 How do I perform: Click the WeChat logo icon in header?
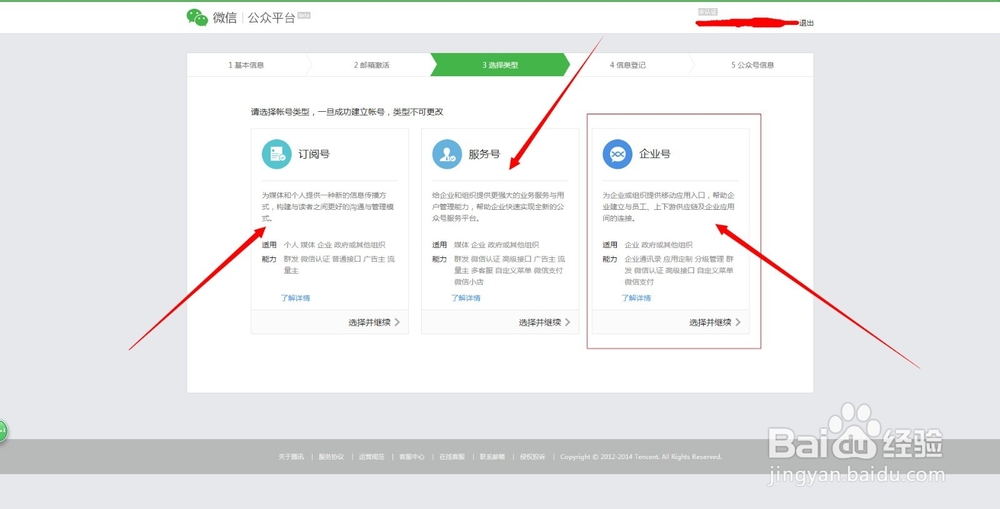click(x=197, y=17)
